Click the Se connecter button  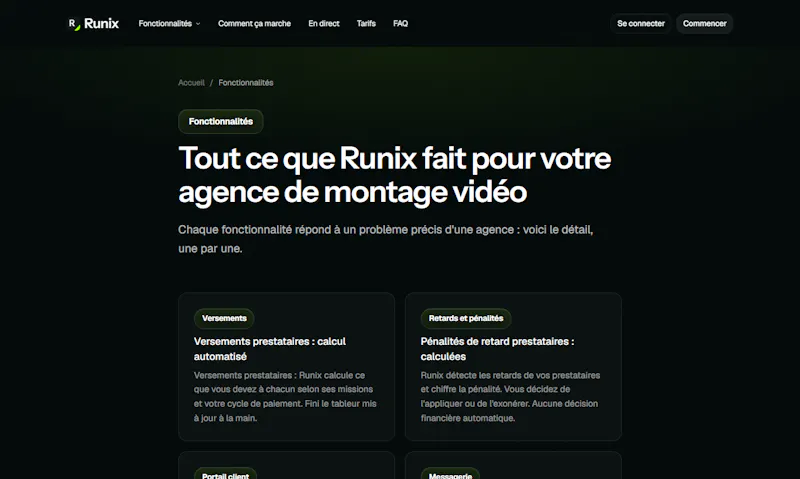click(641, 23)
